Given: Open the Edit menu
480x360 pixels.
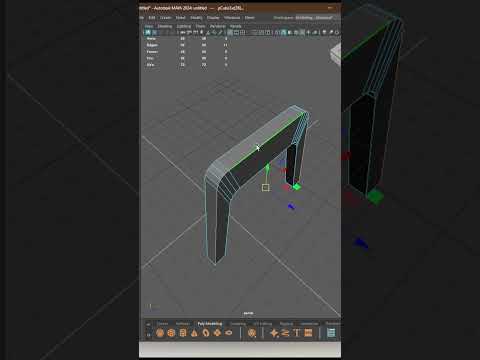Looking at the screenshot, I should click(152, 18).
